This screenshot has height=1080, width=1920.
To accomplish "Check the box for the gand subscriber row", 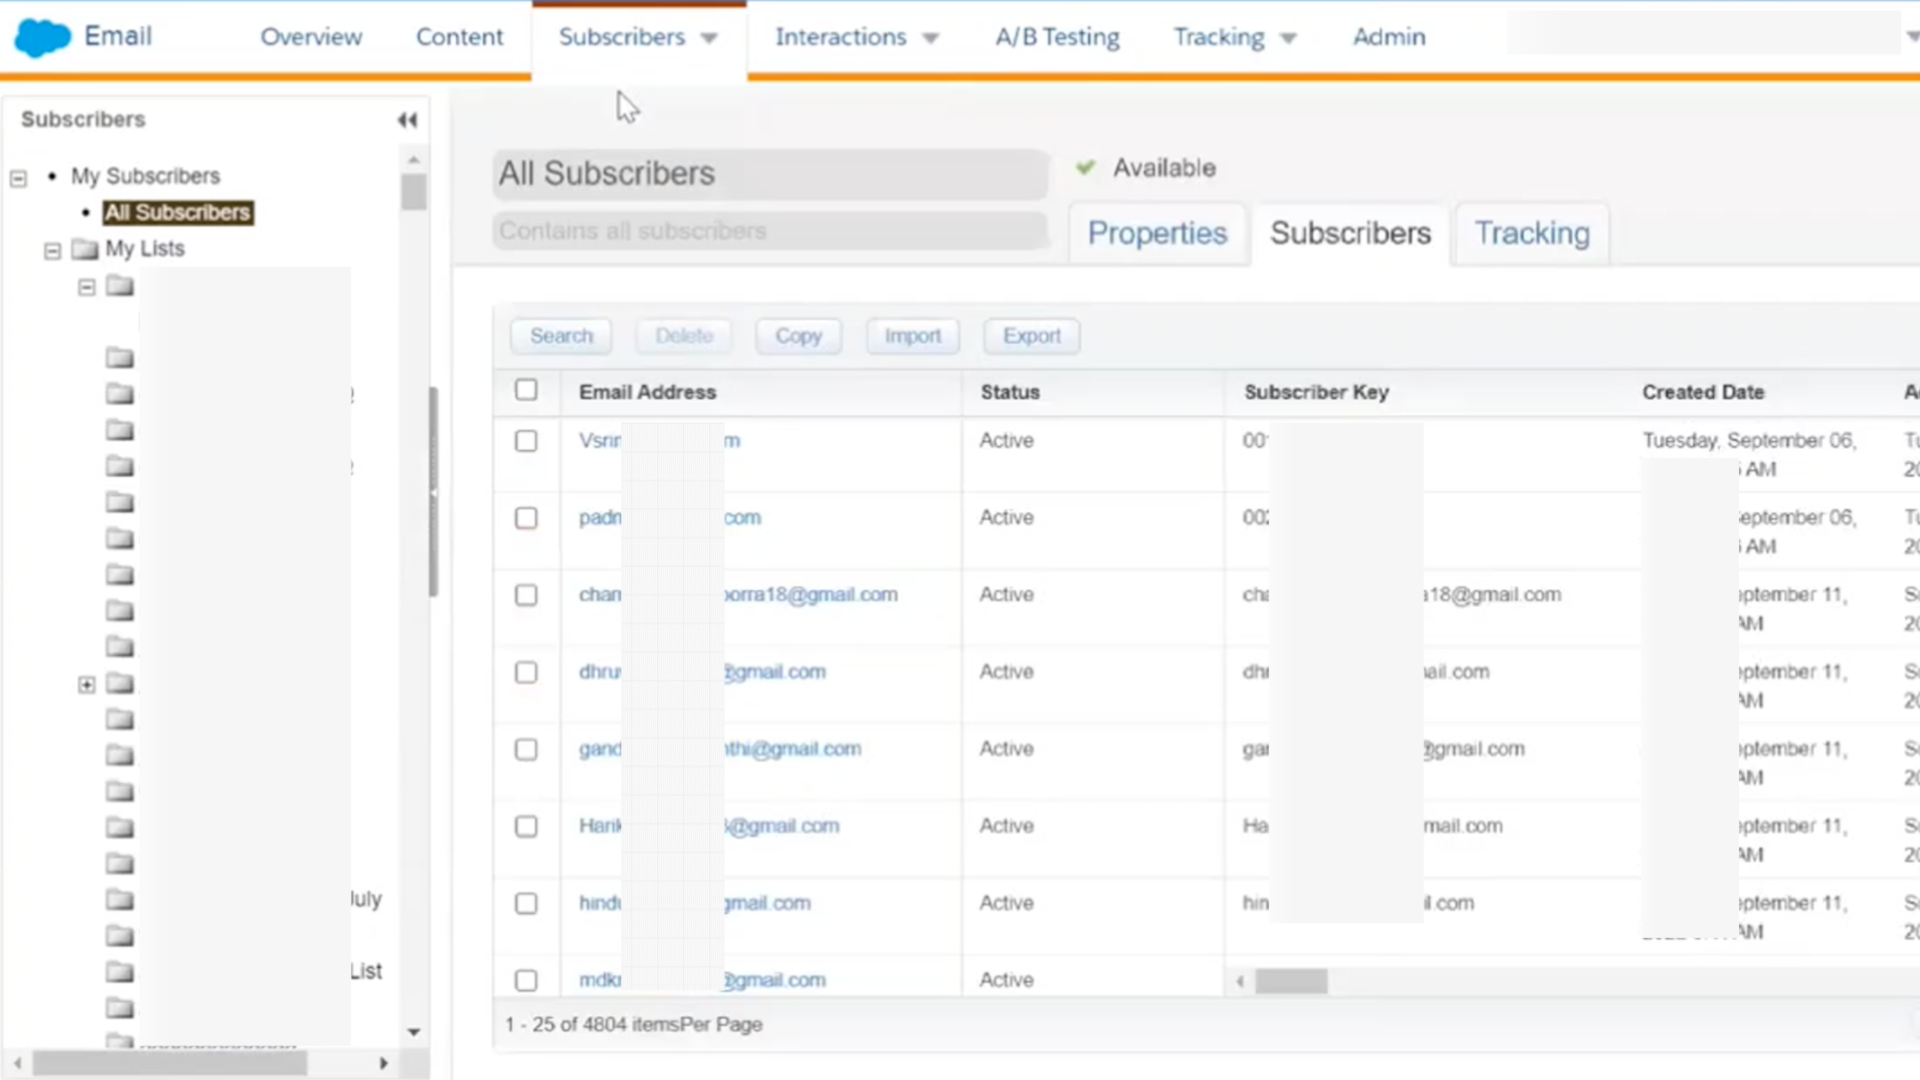I will coord(526,749).
